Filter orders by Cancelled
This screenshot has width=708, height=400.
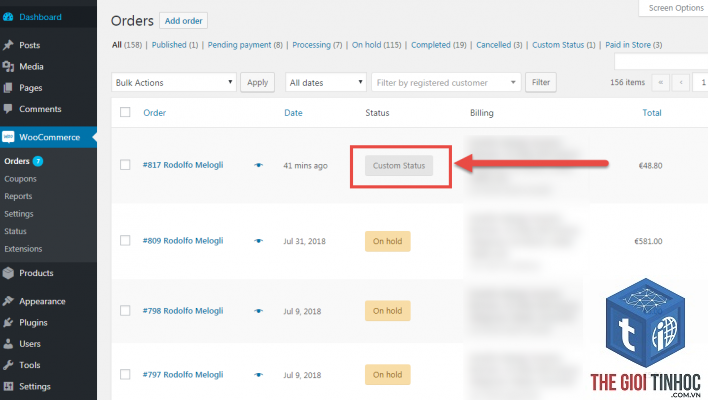pos(494,45)
